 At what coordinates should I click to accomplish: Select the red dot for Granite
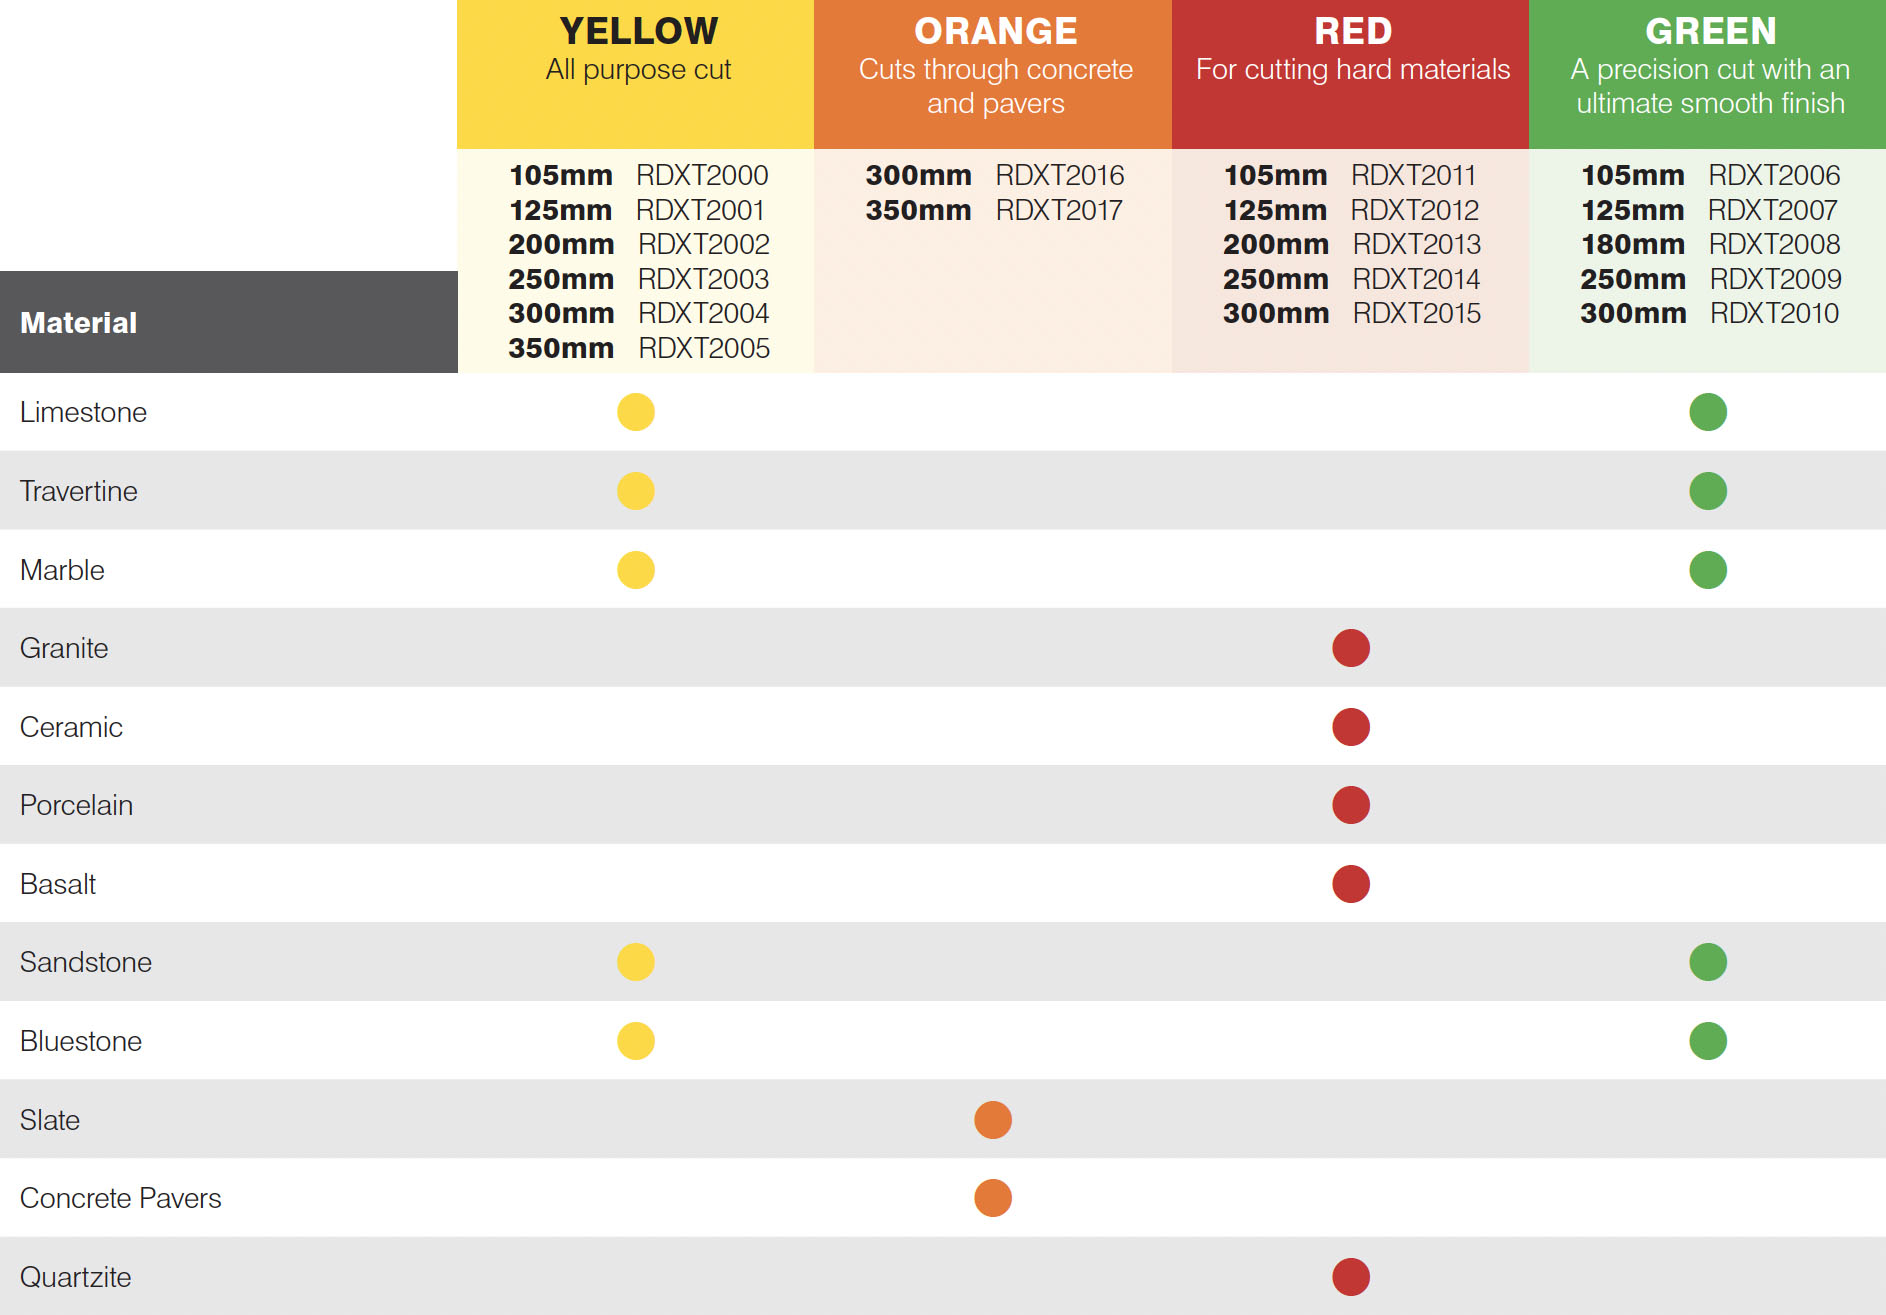pyautogui.click(x=1351, y=648)
